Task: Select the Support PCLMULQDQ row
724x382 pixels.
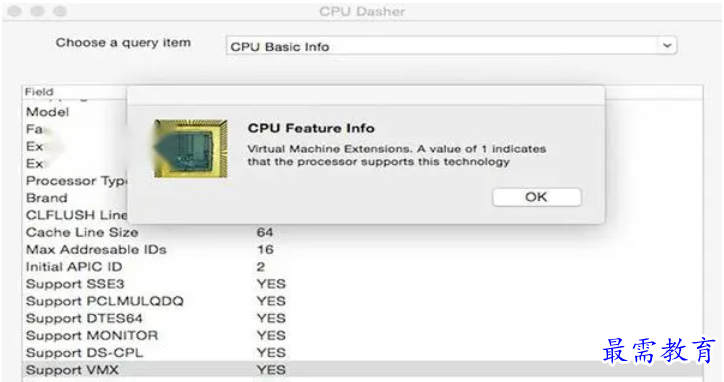Action: tap(362, 301)
